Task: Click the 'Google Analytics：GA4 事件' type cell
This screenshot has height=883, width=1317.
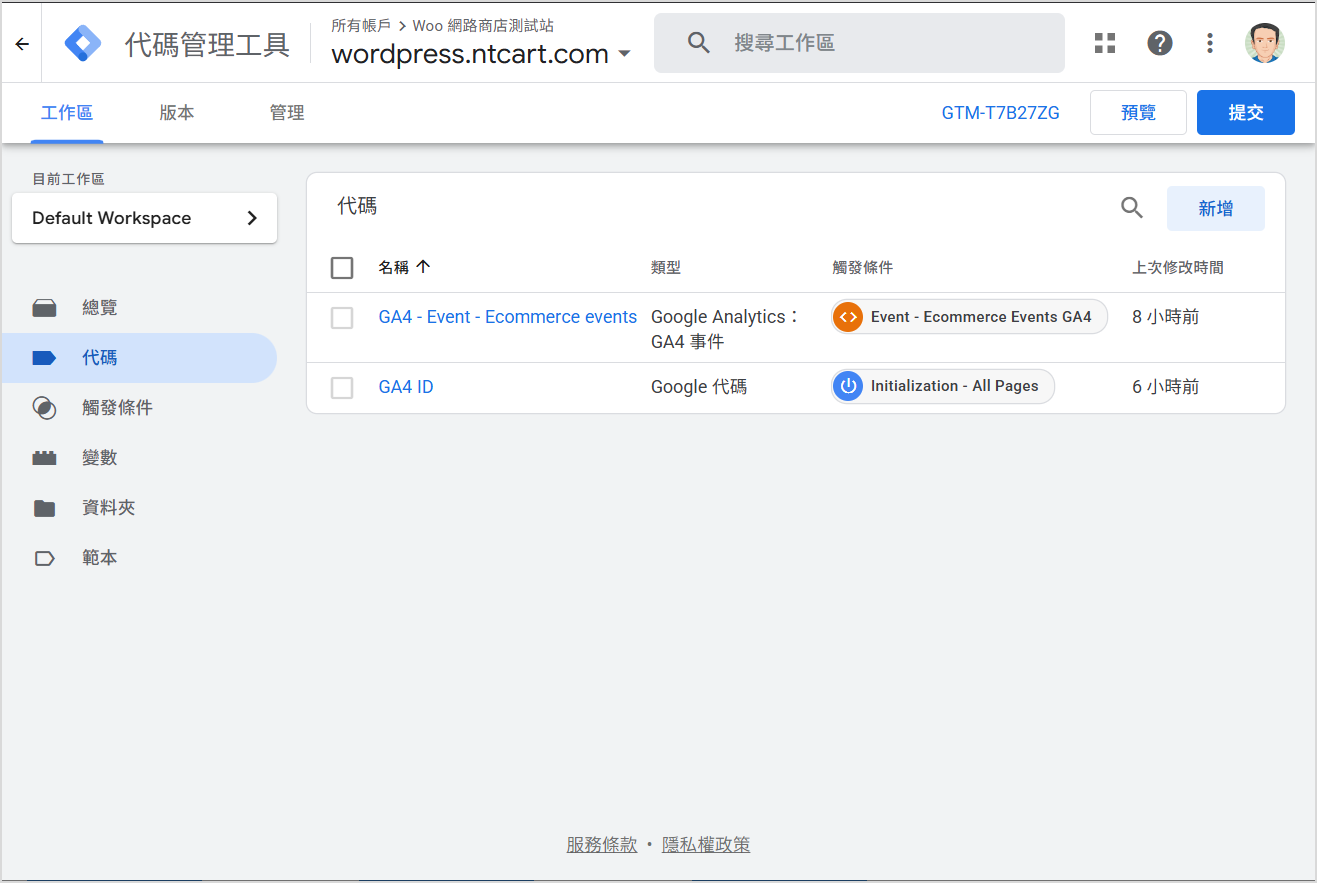Action: pos(725,329)
